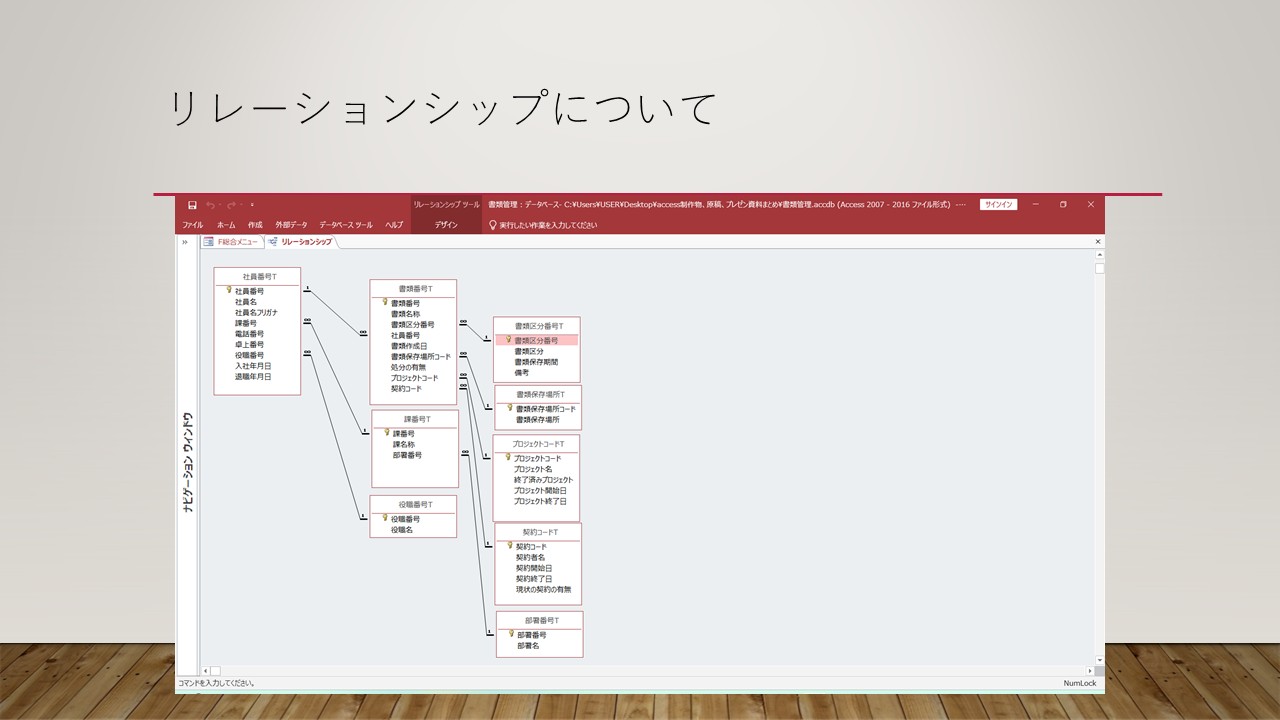Open the Customize Quick Access Toolbar dropdown
This screenshot has width=1280, height=720.
point(252,205)
